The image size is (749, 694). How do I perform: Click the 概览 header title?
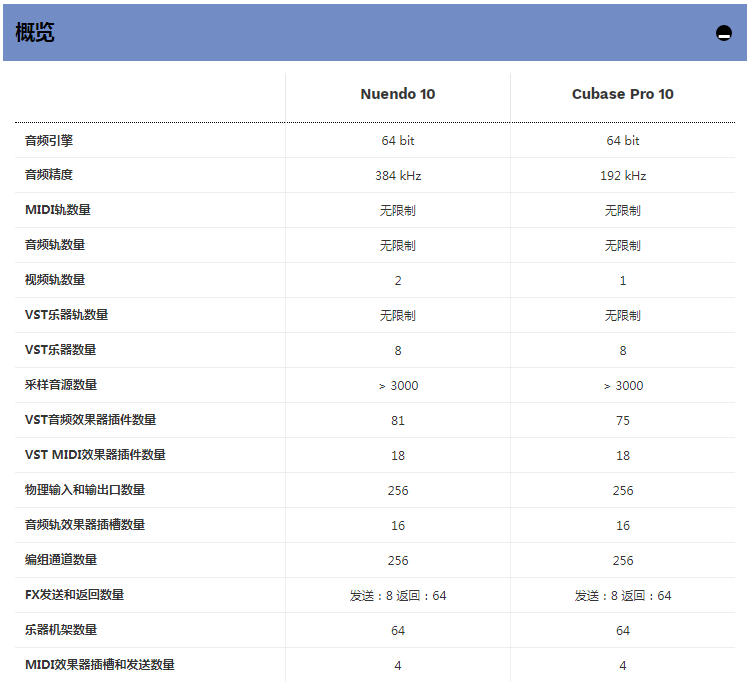point(35,32)
